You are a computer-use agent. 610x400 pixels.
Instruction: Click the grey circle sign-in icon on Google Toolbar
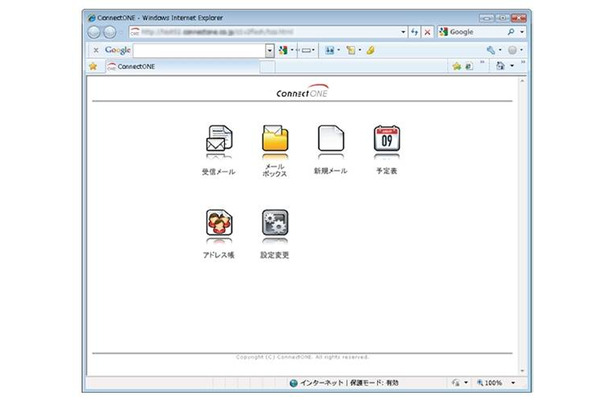(512, 50)
